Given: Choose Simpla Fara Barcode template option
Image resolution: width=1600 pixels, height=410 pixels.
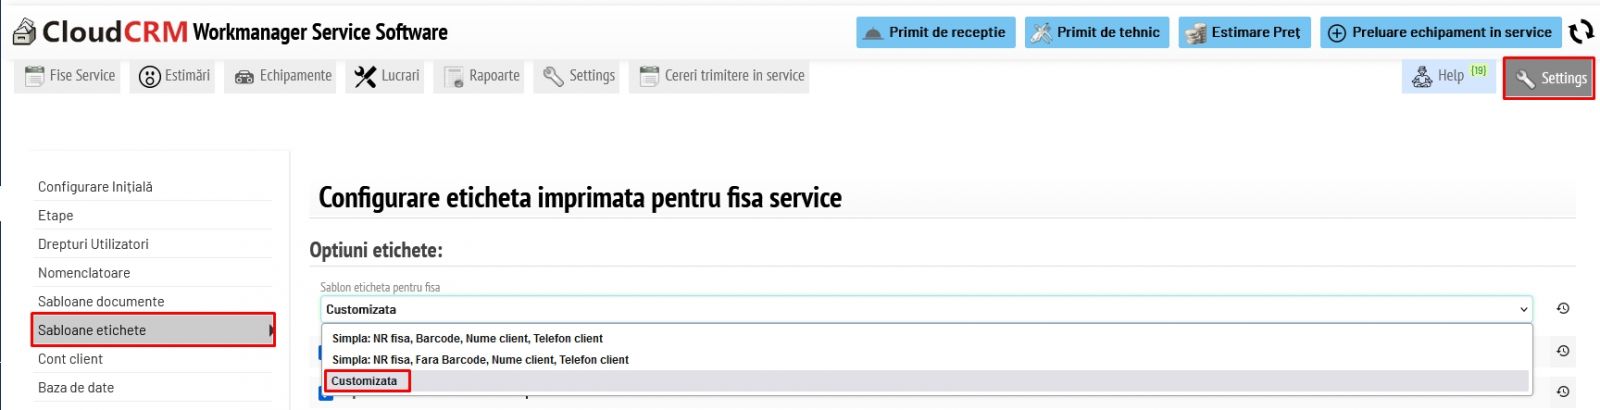Looking at the screenshot, I should (x=927, y=359).
